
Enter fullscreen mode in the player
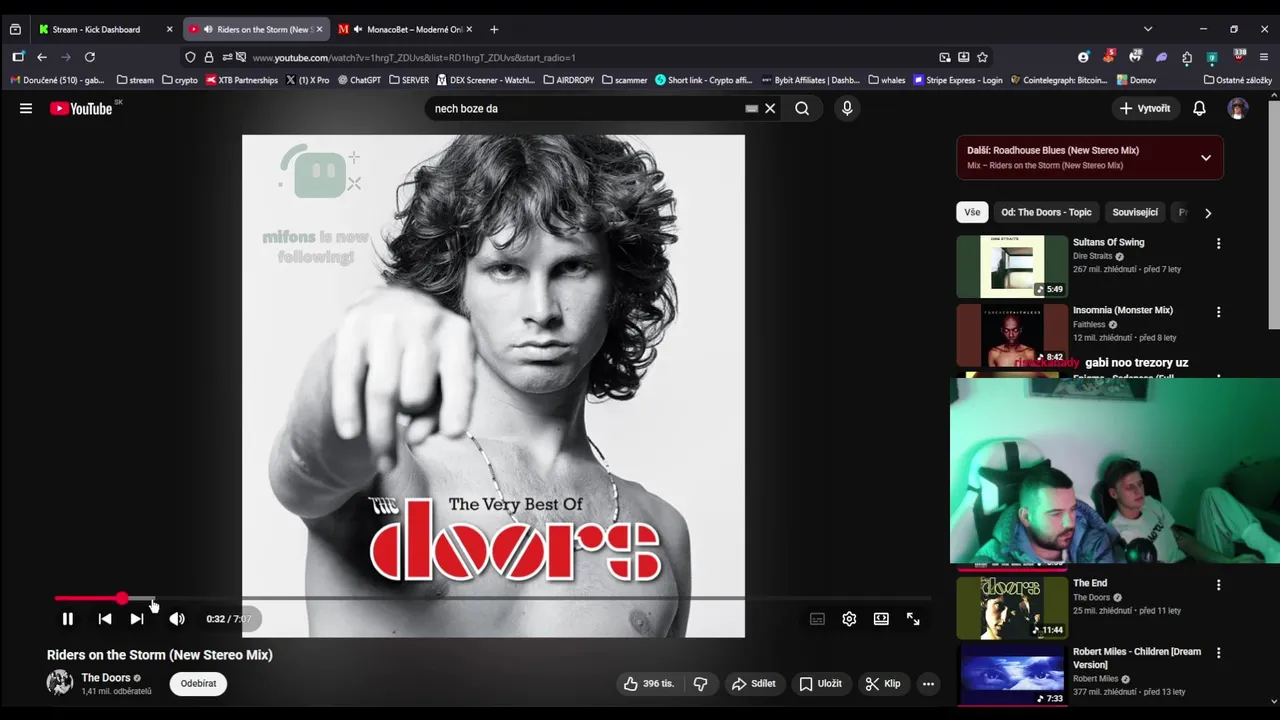[913, 619]
